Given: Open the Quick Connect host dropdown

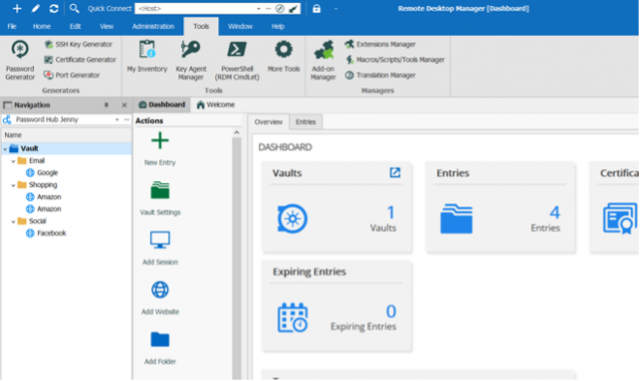Looking at the screenshot, I should pyautogui.click(x=258, y=9).
